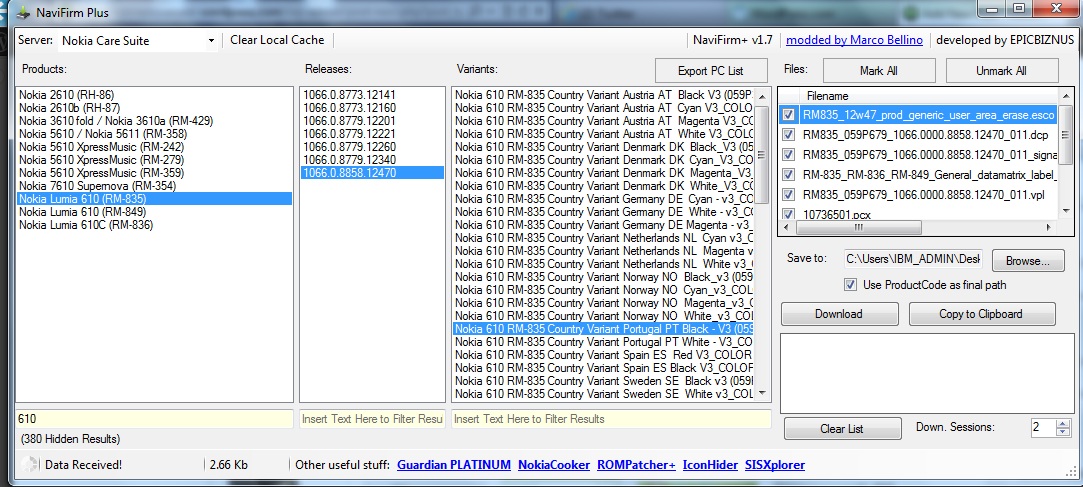Image resolution: width=1083 pixels, height=487 pixels.
Task: Uncheck the RM-835_RM-836_RM-849_General_datamatrix_label file
Action: (x=789, y=175)
